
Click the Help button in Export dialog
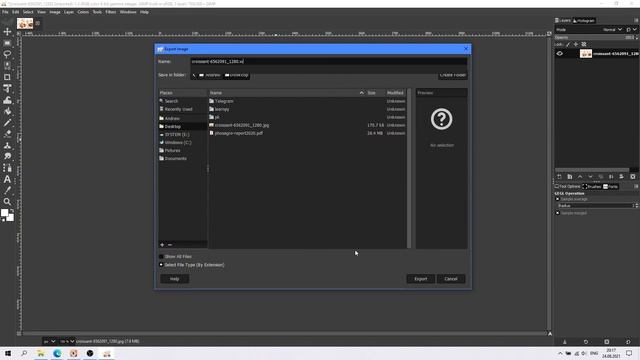click(x=174, y=279)
